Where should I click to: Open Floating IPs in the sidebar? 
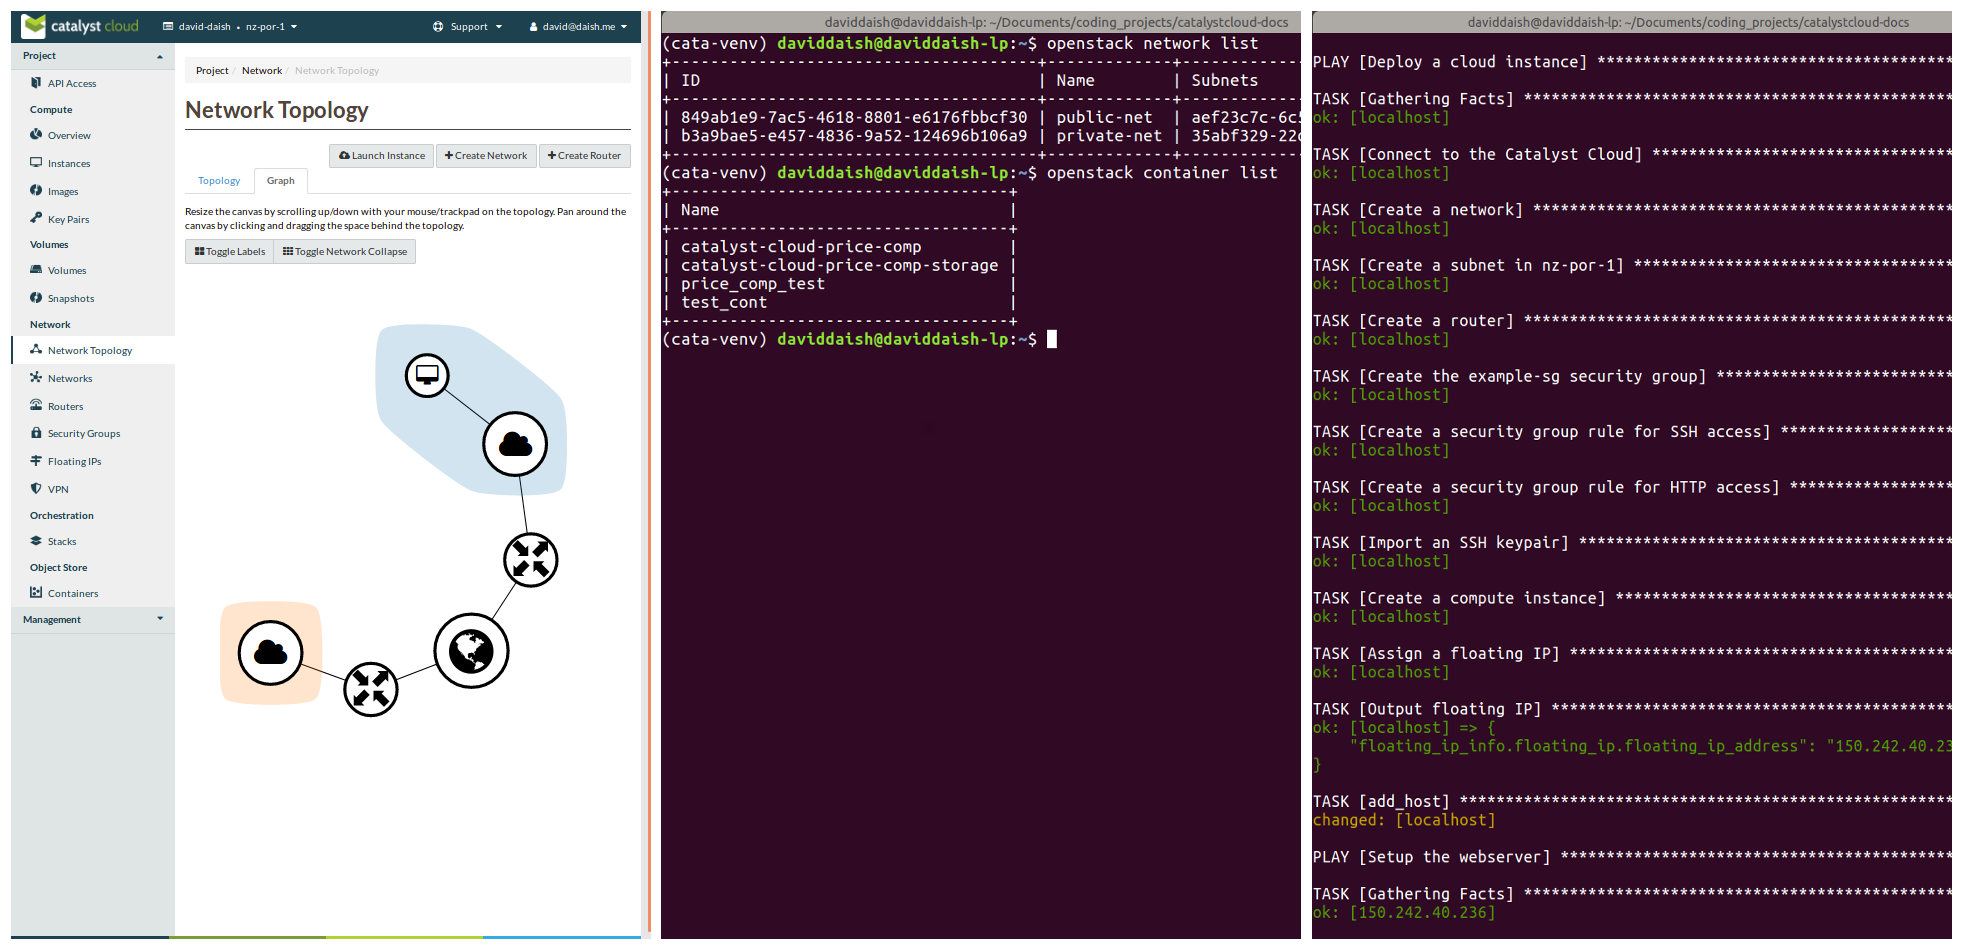click(66, 461)
